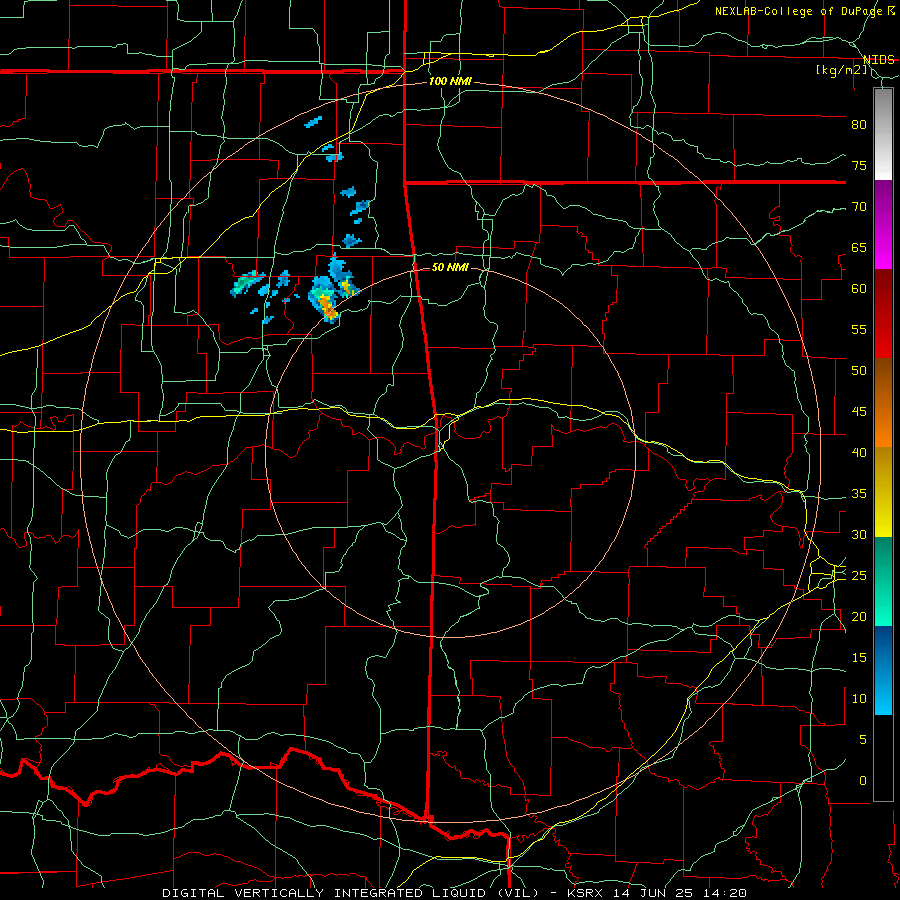Screen dimensions: 900x900
Task: Click the 75 value on the color scale
Action: pyautogui.click(x=859, y=165)
